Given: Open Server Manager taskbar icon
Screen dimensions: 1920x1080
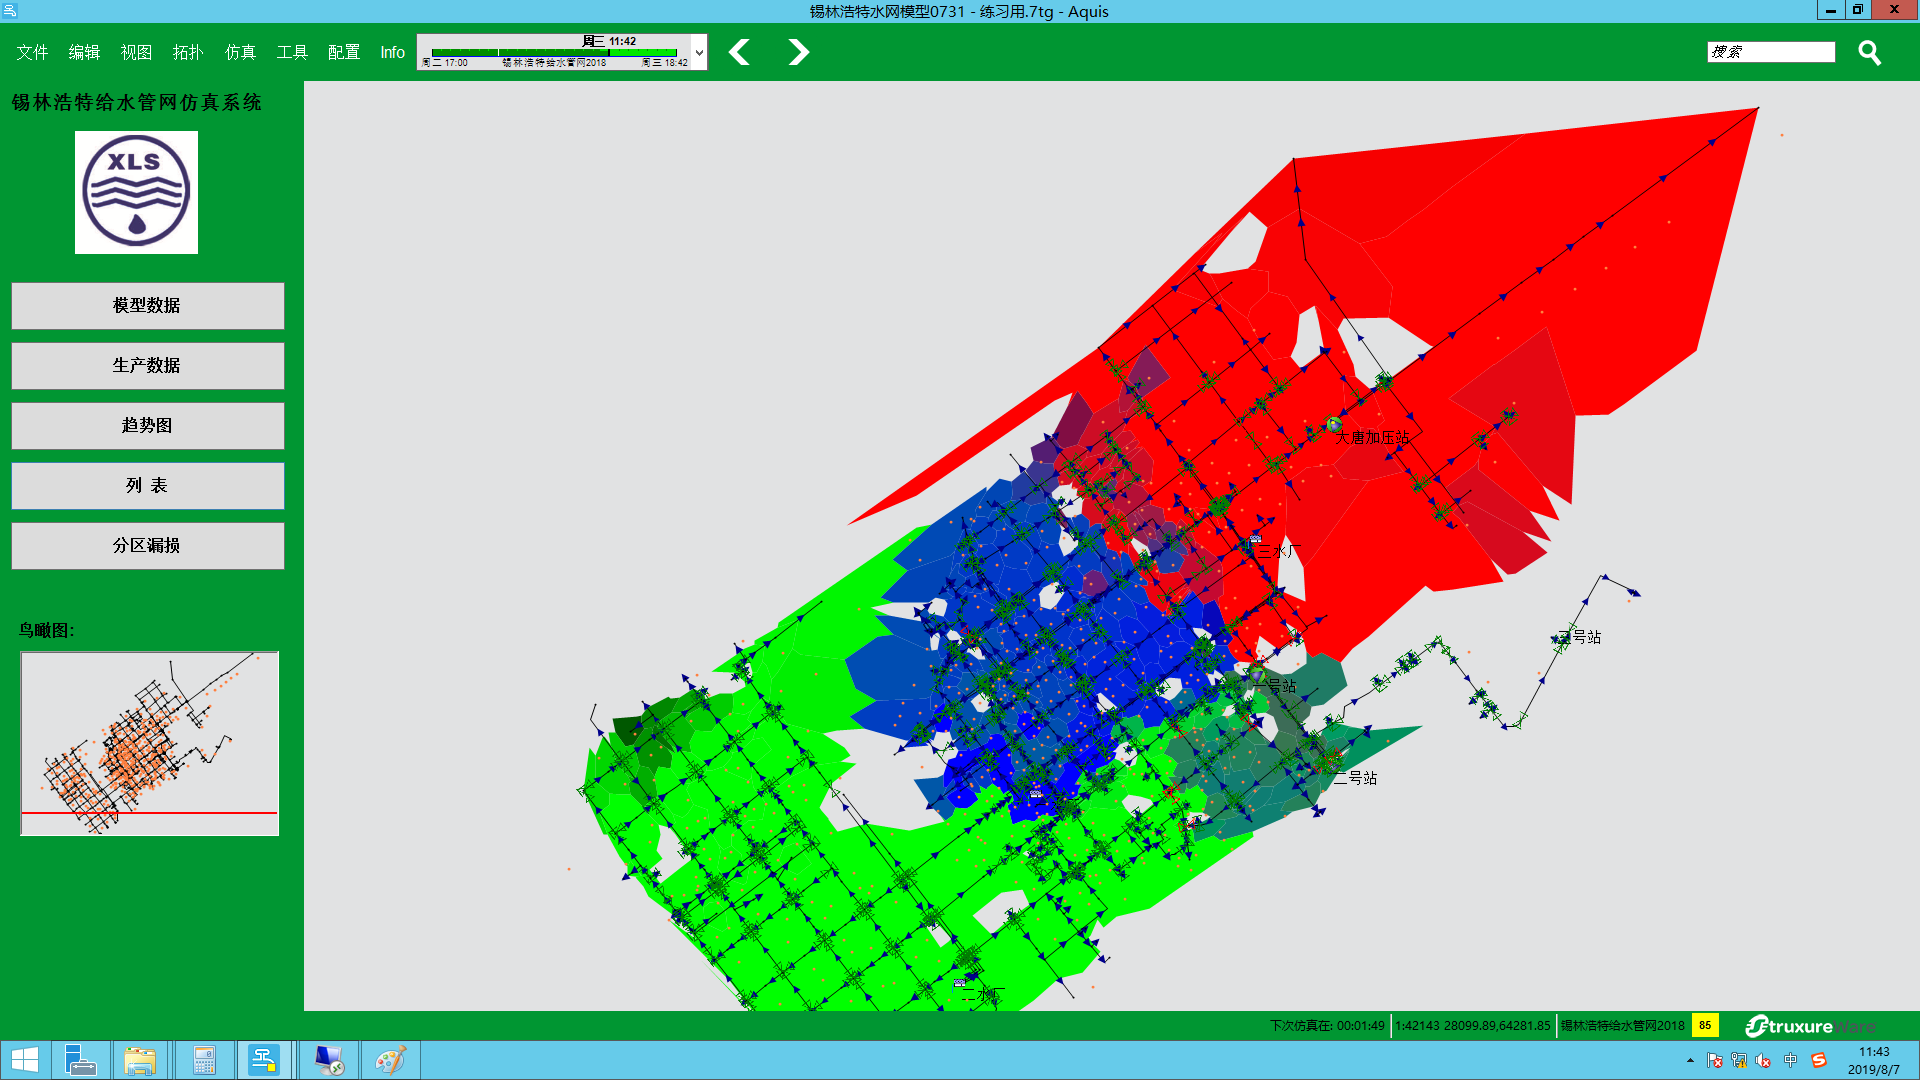Looking at the screenshot, I should tap(80, 1060).
